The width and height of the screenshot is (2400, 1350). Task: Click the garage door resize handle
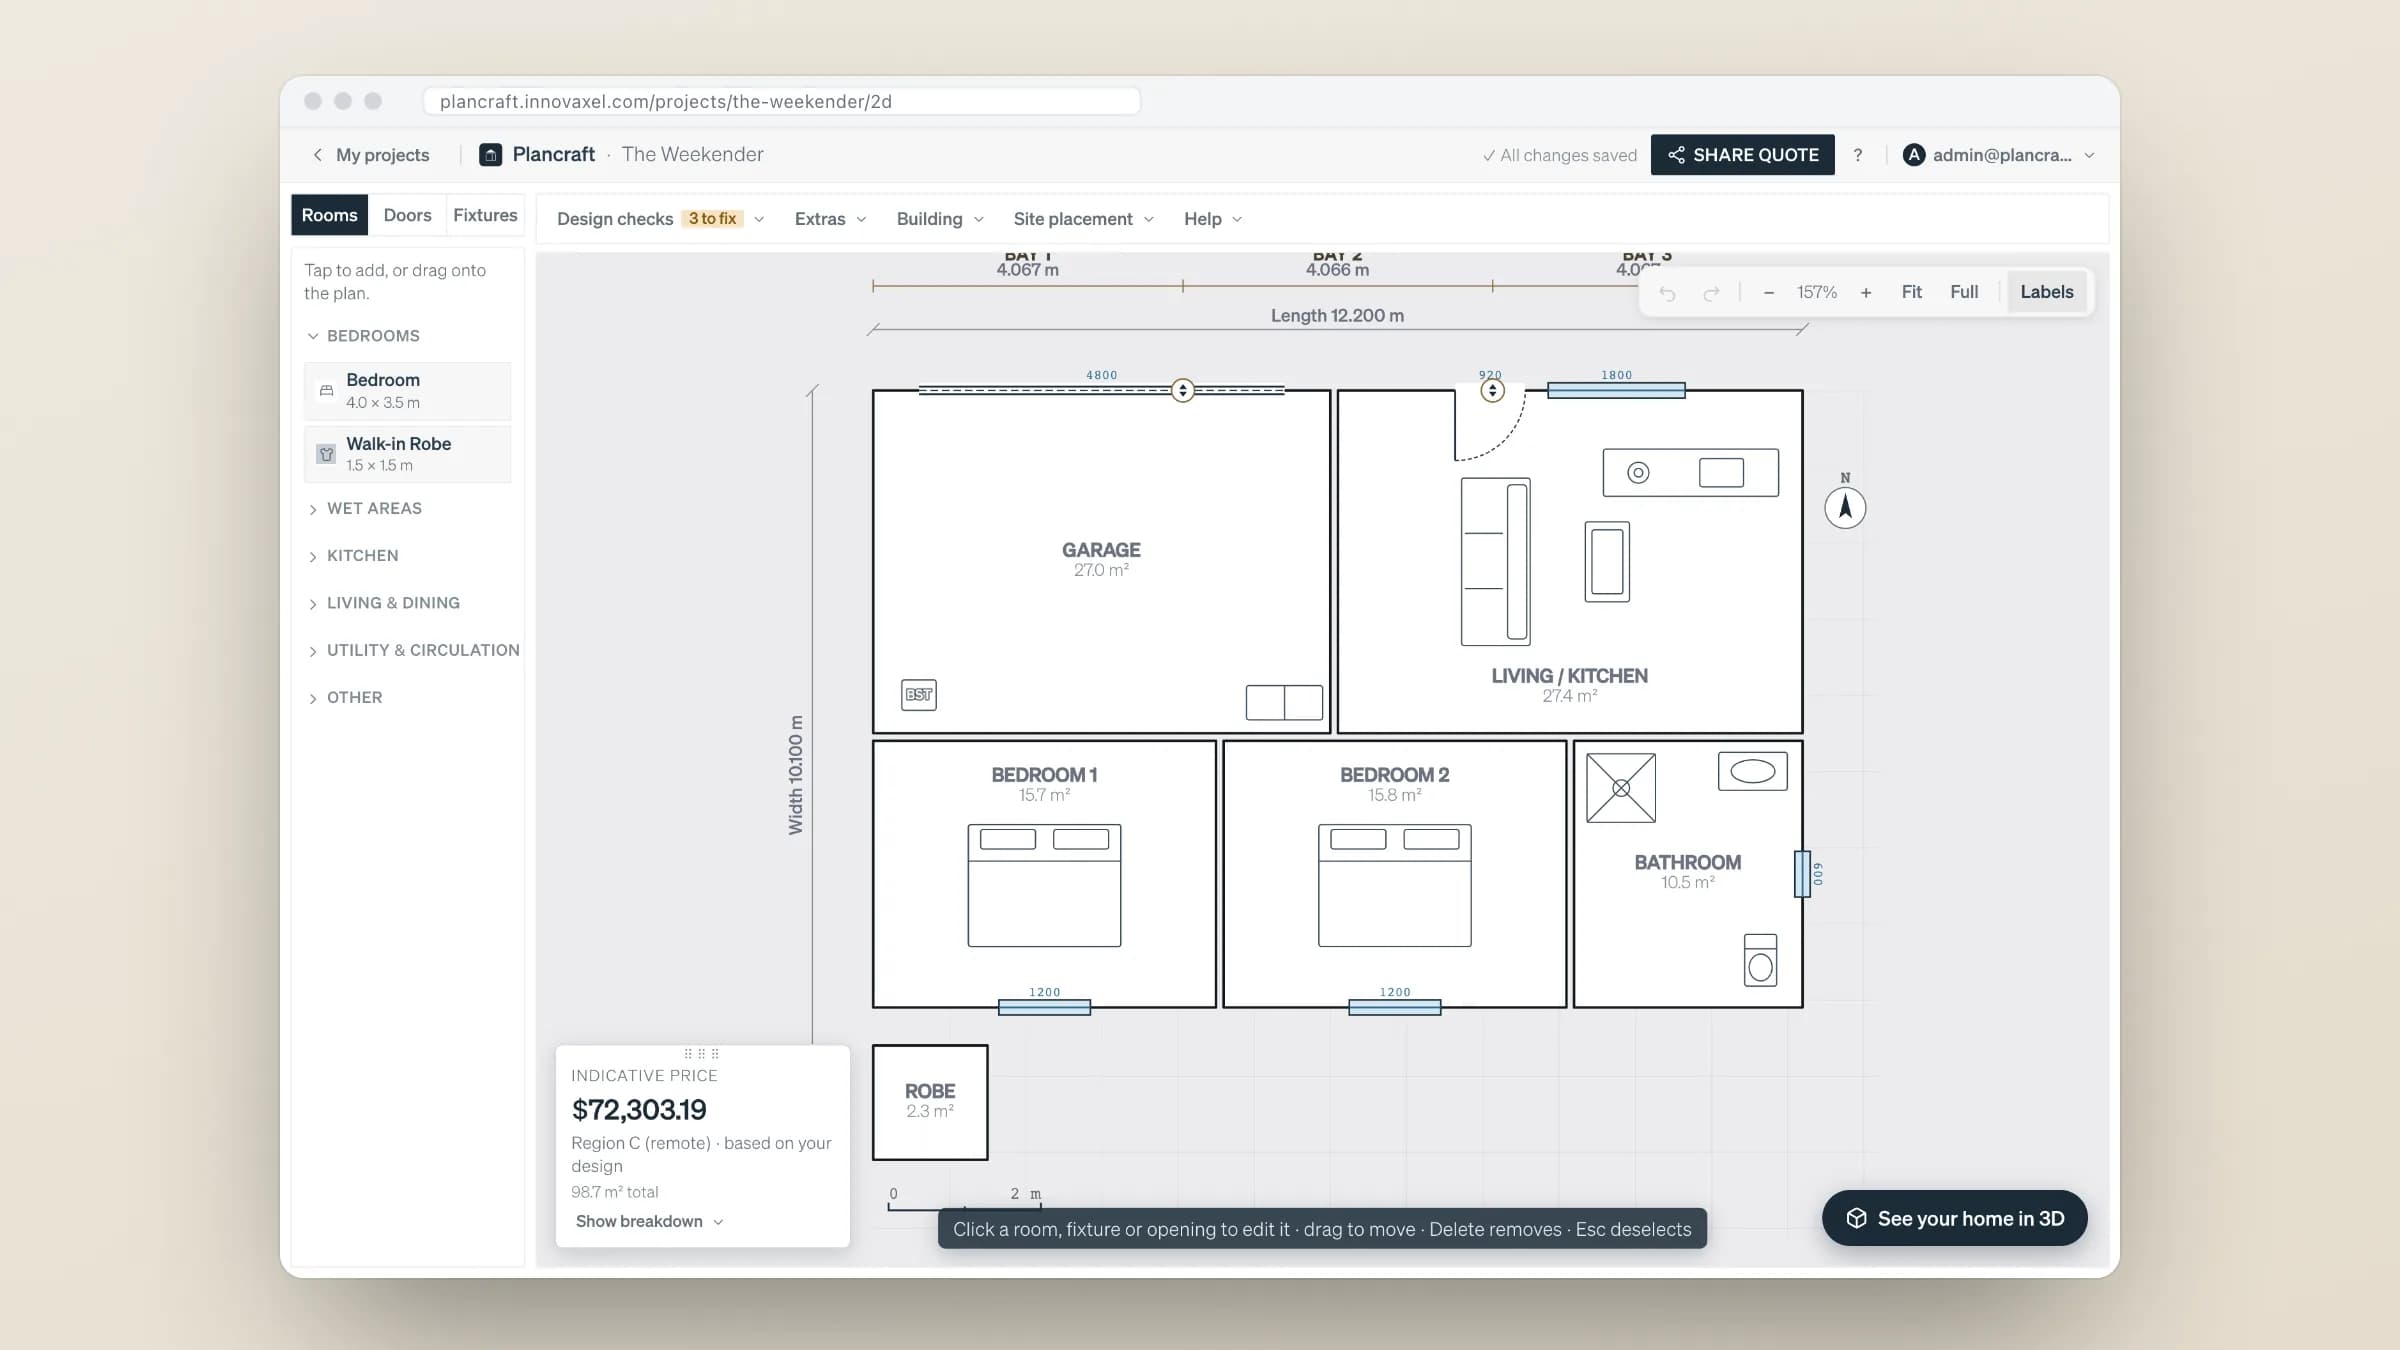tap(1183, 390)
